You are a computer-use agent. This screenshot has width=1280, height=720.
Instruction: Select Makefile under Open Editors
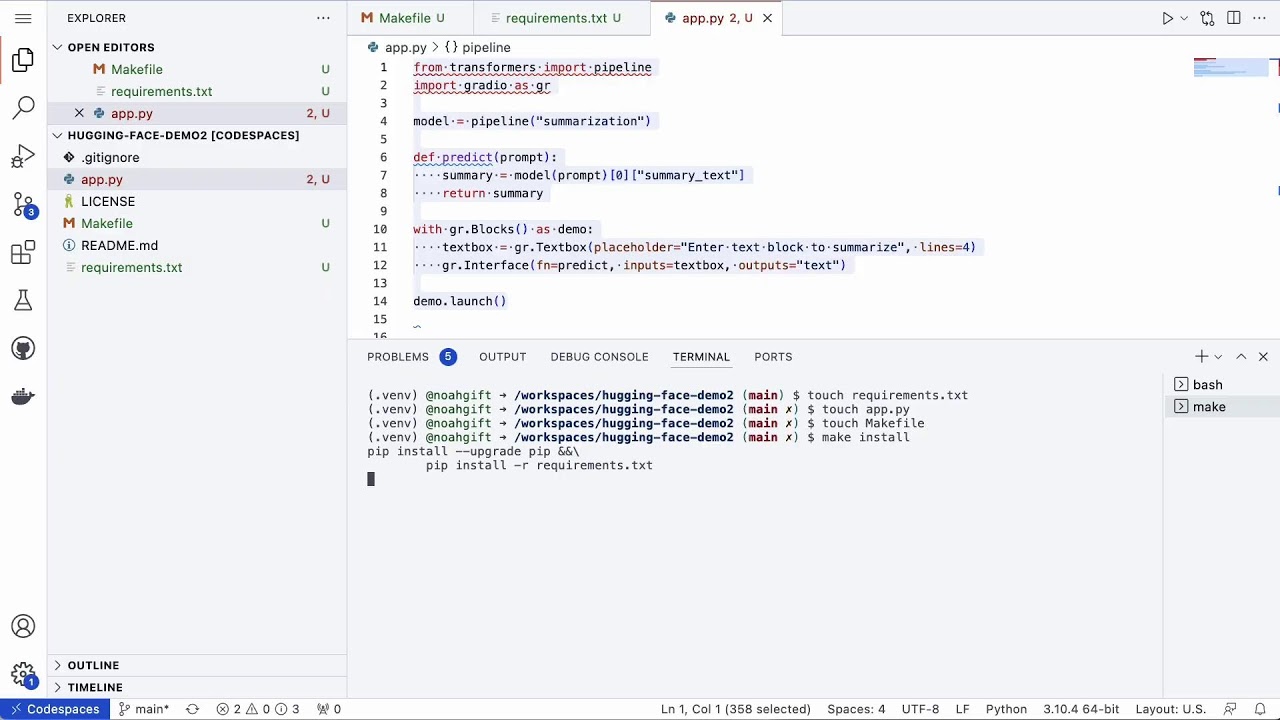pyautogui.click(x=197, y=69)
